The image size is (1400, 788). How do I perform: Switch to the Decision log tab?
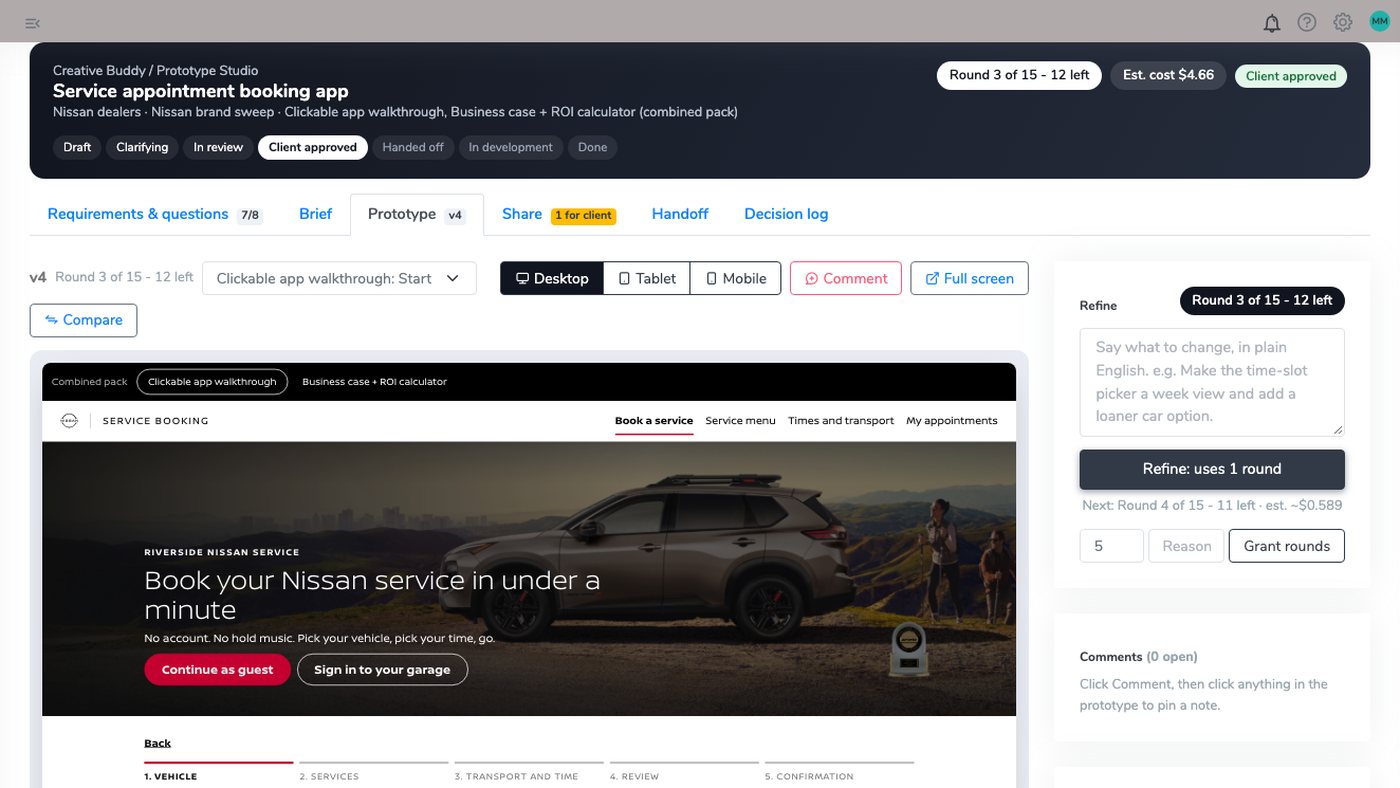pyautogui.click(x=786, y=214)
